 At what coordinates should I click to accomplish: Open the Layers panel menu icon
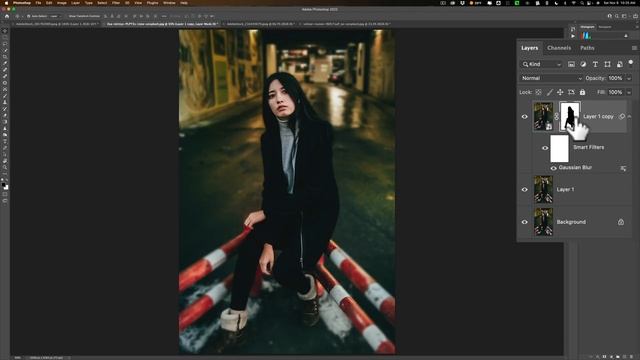[x=634, y=48]
